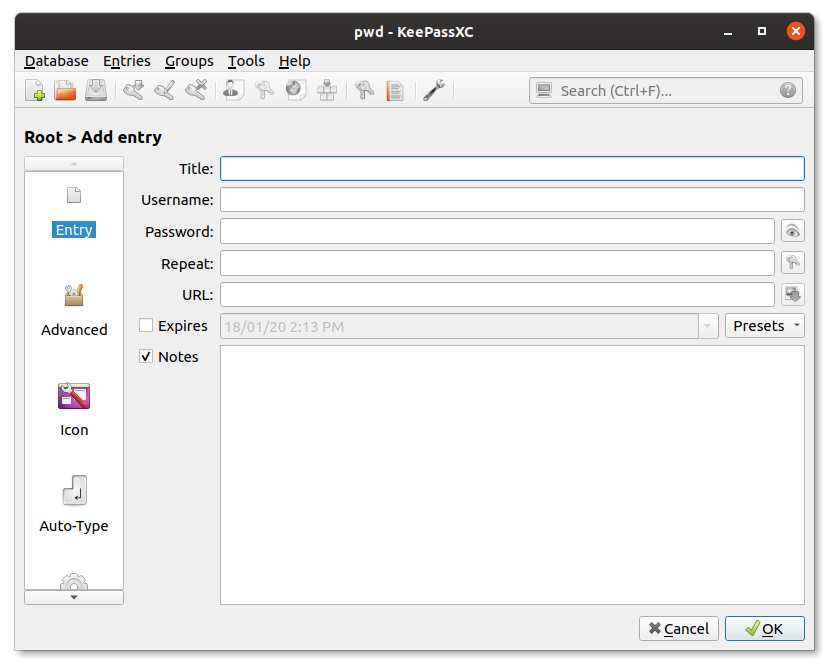Open the Presets dropdown
The image size is (833, 669).
[764, 326]
